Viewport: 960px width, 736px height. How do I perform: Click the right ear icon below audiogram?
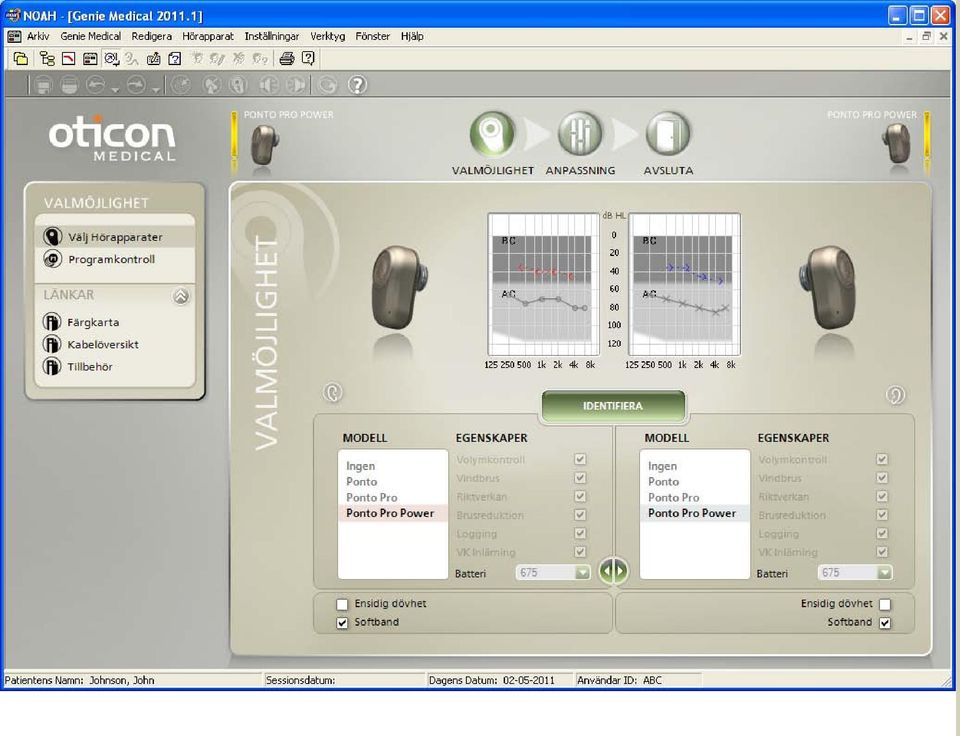(895, 395)
